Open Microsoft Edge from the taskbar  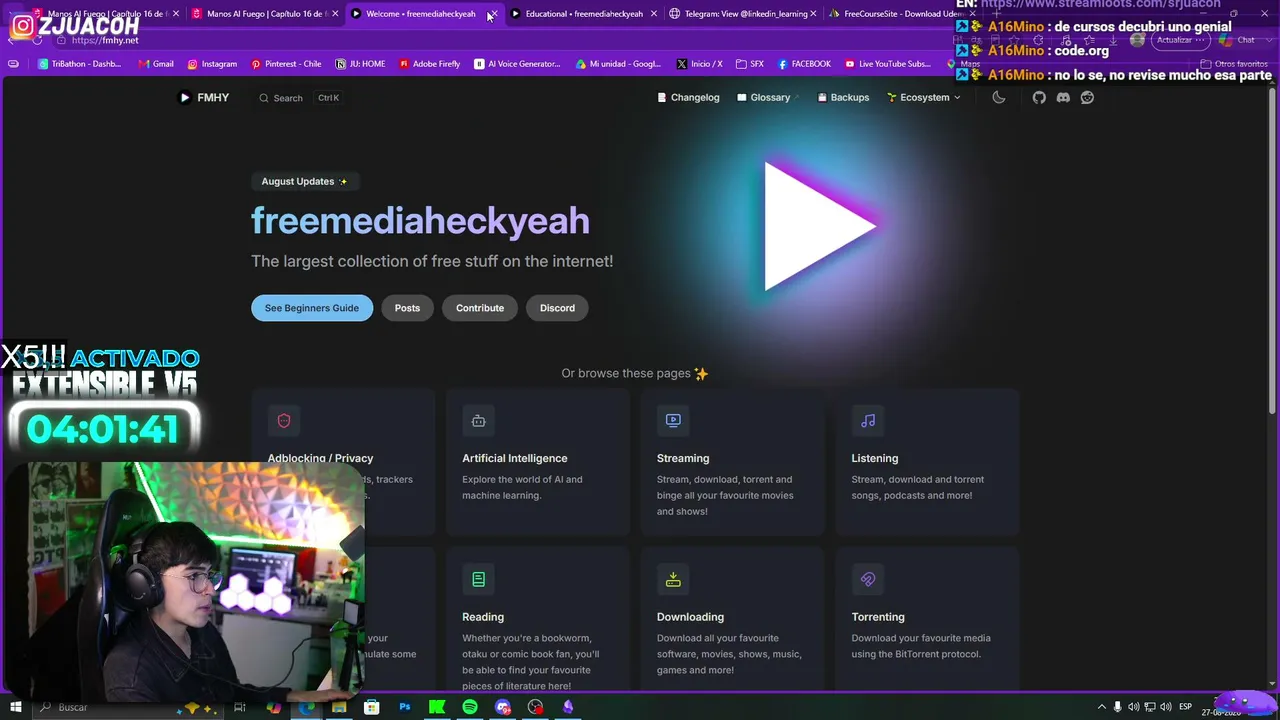coord(307,707)
